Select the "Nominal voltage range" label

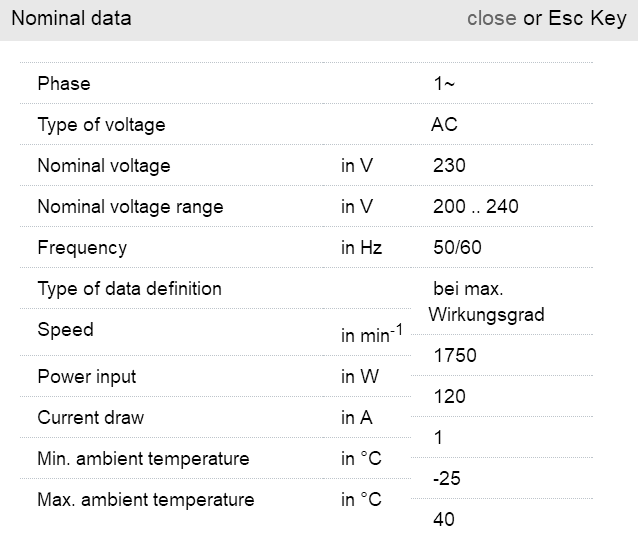coord(130,207)
